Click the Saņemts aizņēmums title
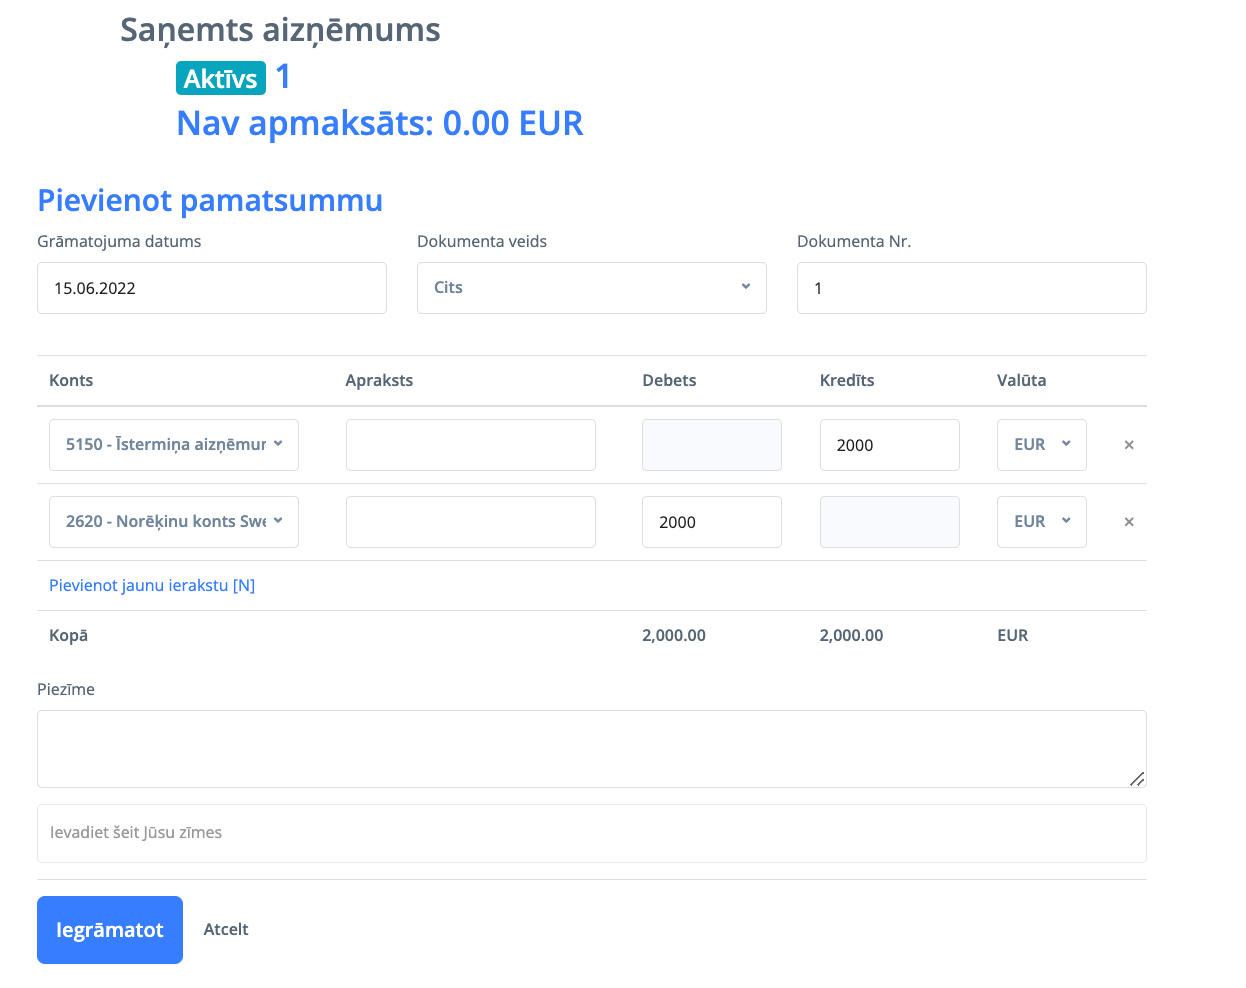1246x988 pixels. click(x=280, y=30)
